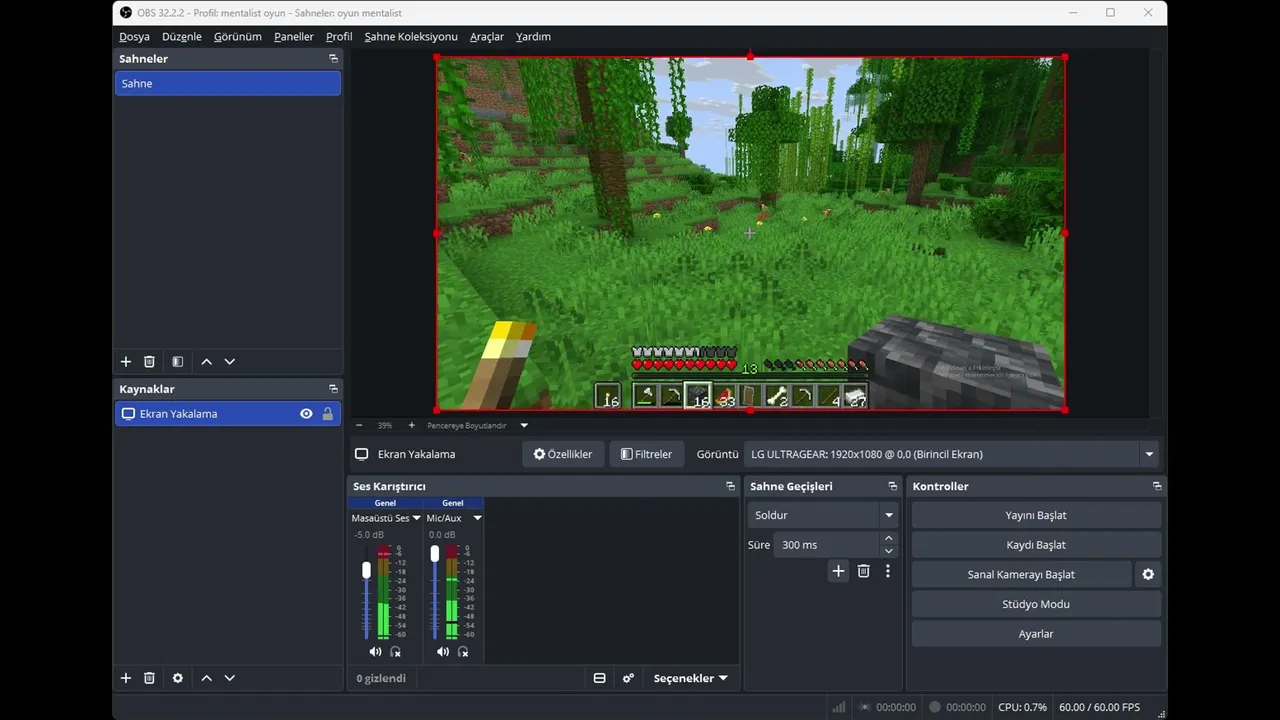Adjust the Mic/Aux volume slider
The width and height of the screenshot is (1280, 720).
[435, 553]
